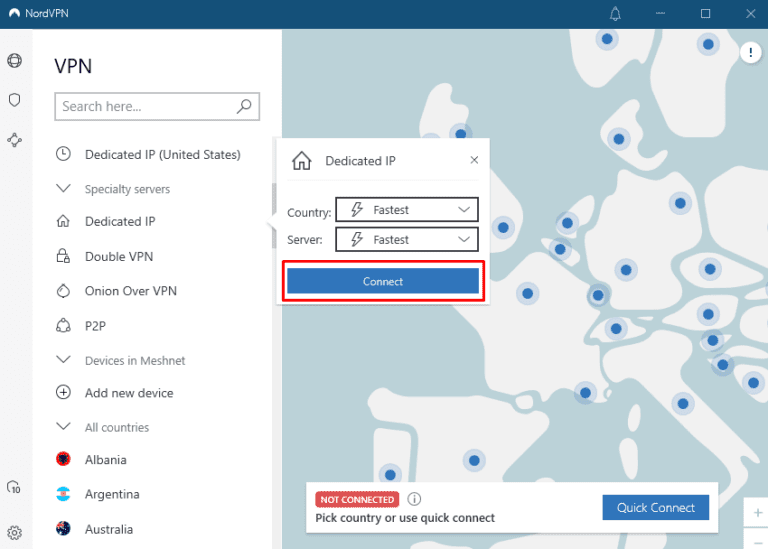Collapse the Devices in Meshnet section
Screen dimensions: 768x549
[64, 360]
